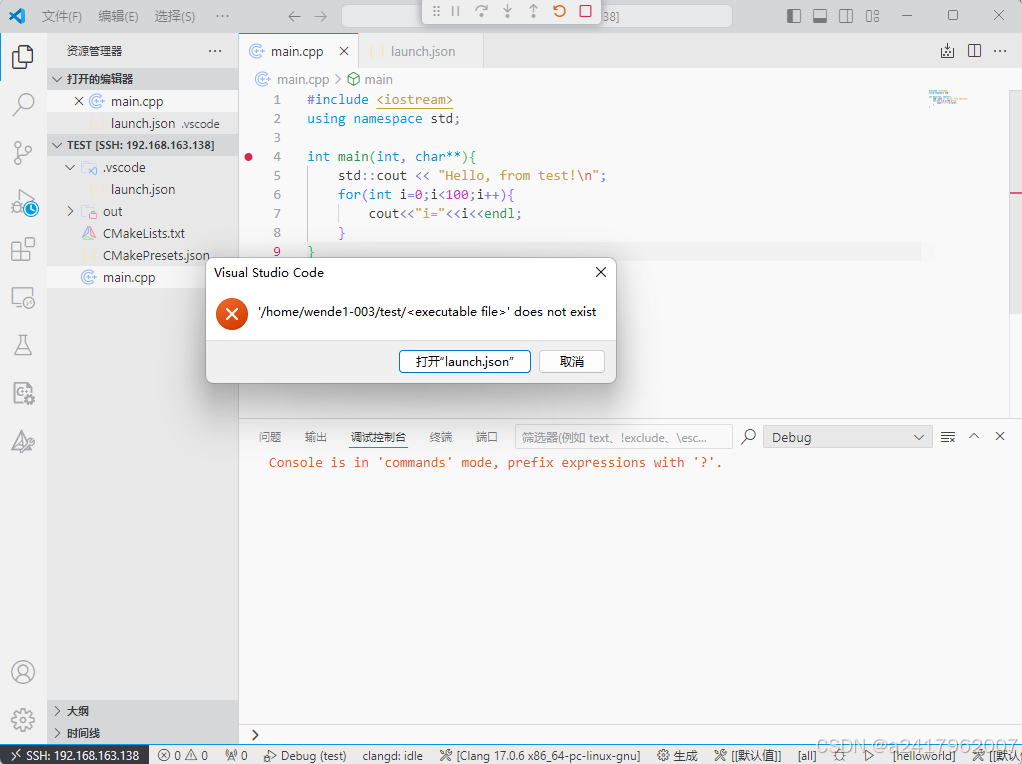The image size is (1022, 764).
Task: Open the Source Control view
Action: tap(23, 153)
